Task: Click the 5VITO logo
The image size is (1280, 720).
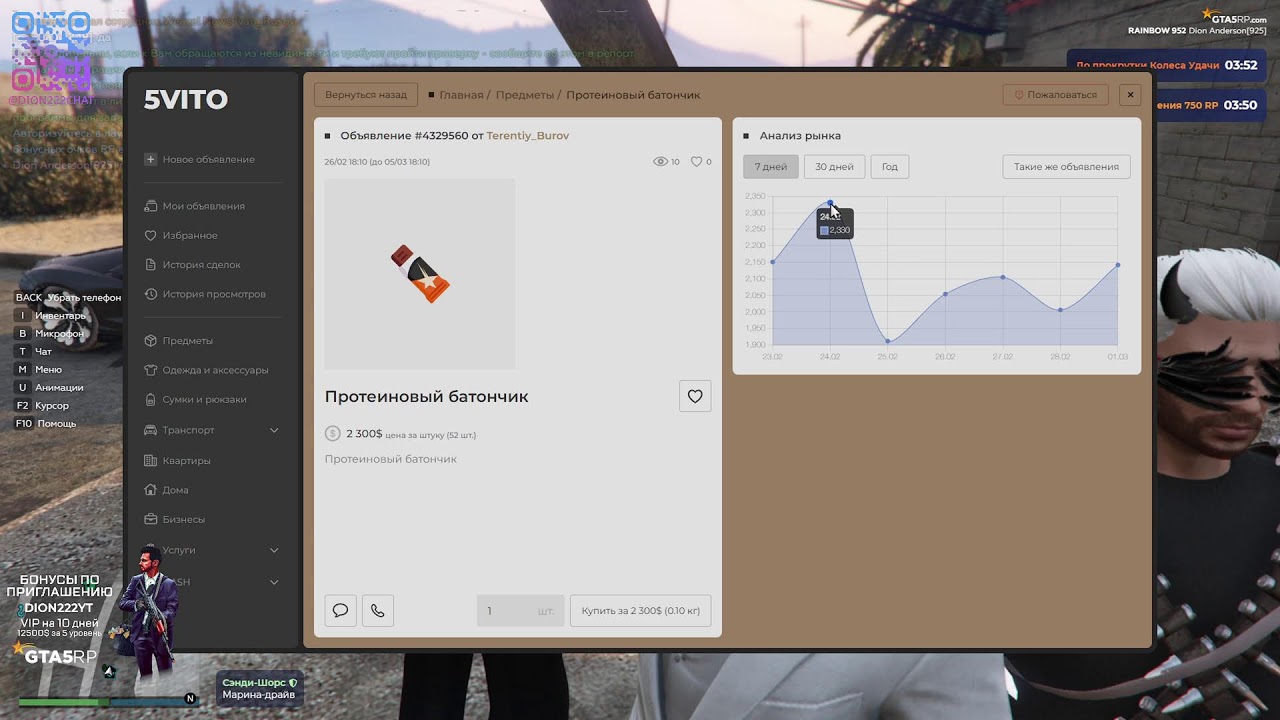Action: coord(186,99)
